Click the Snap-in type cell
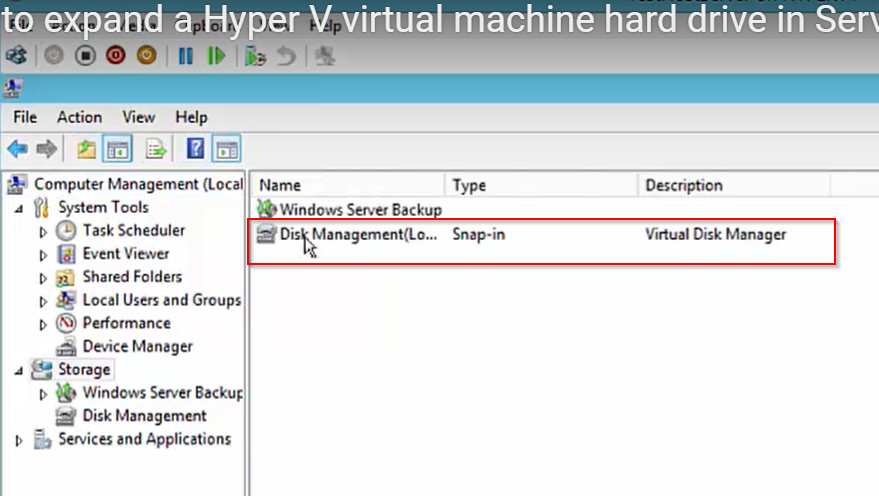879x496 pixels. coord(479,234)
